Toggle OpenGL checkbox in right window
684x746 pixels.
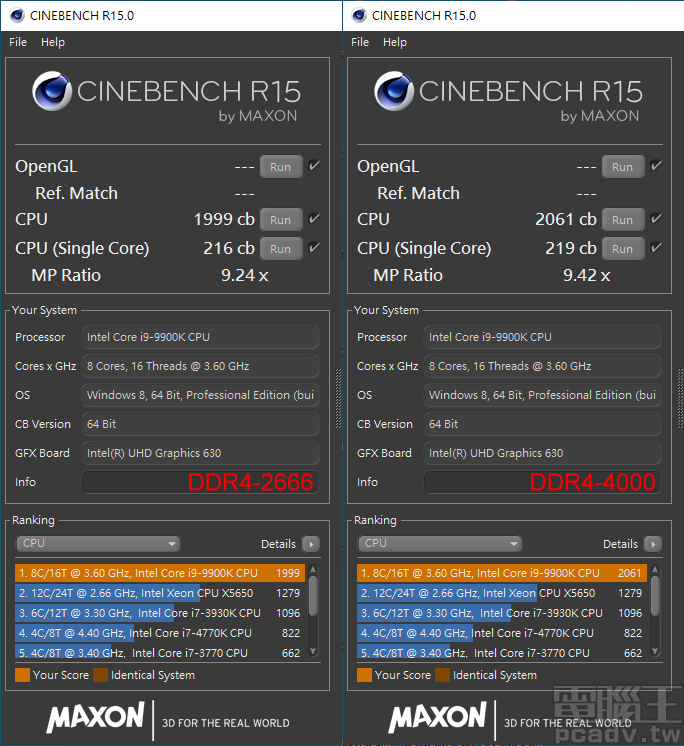656,166
